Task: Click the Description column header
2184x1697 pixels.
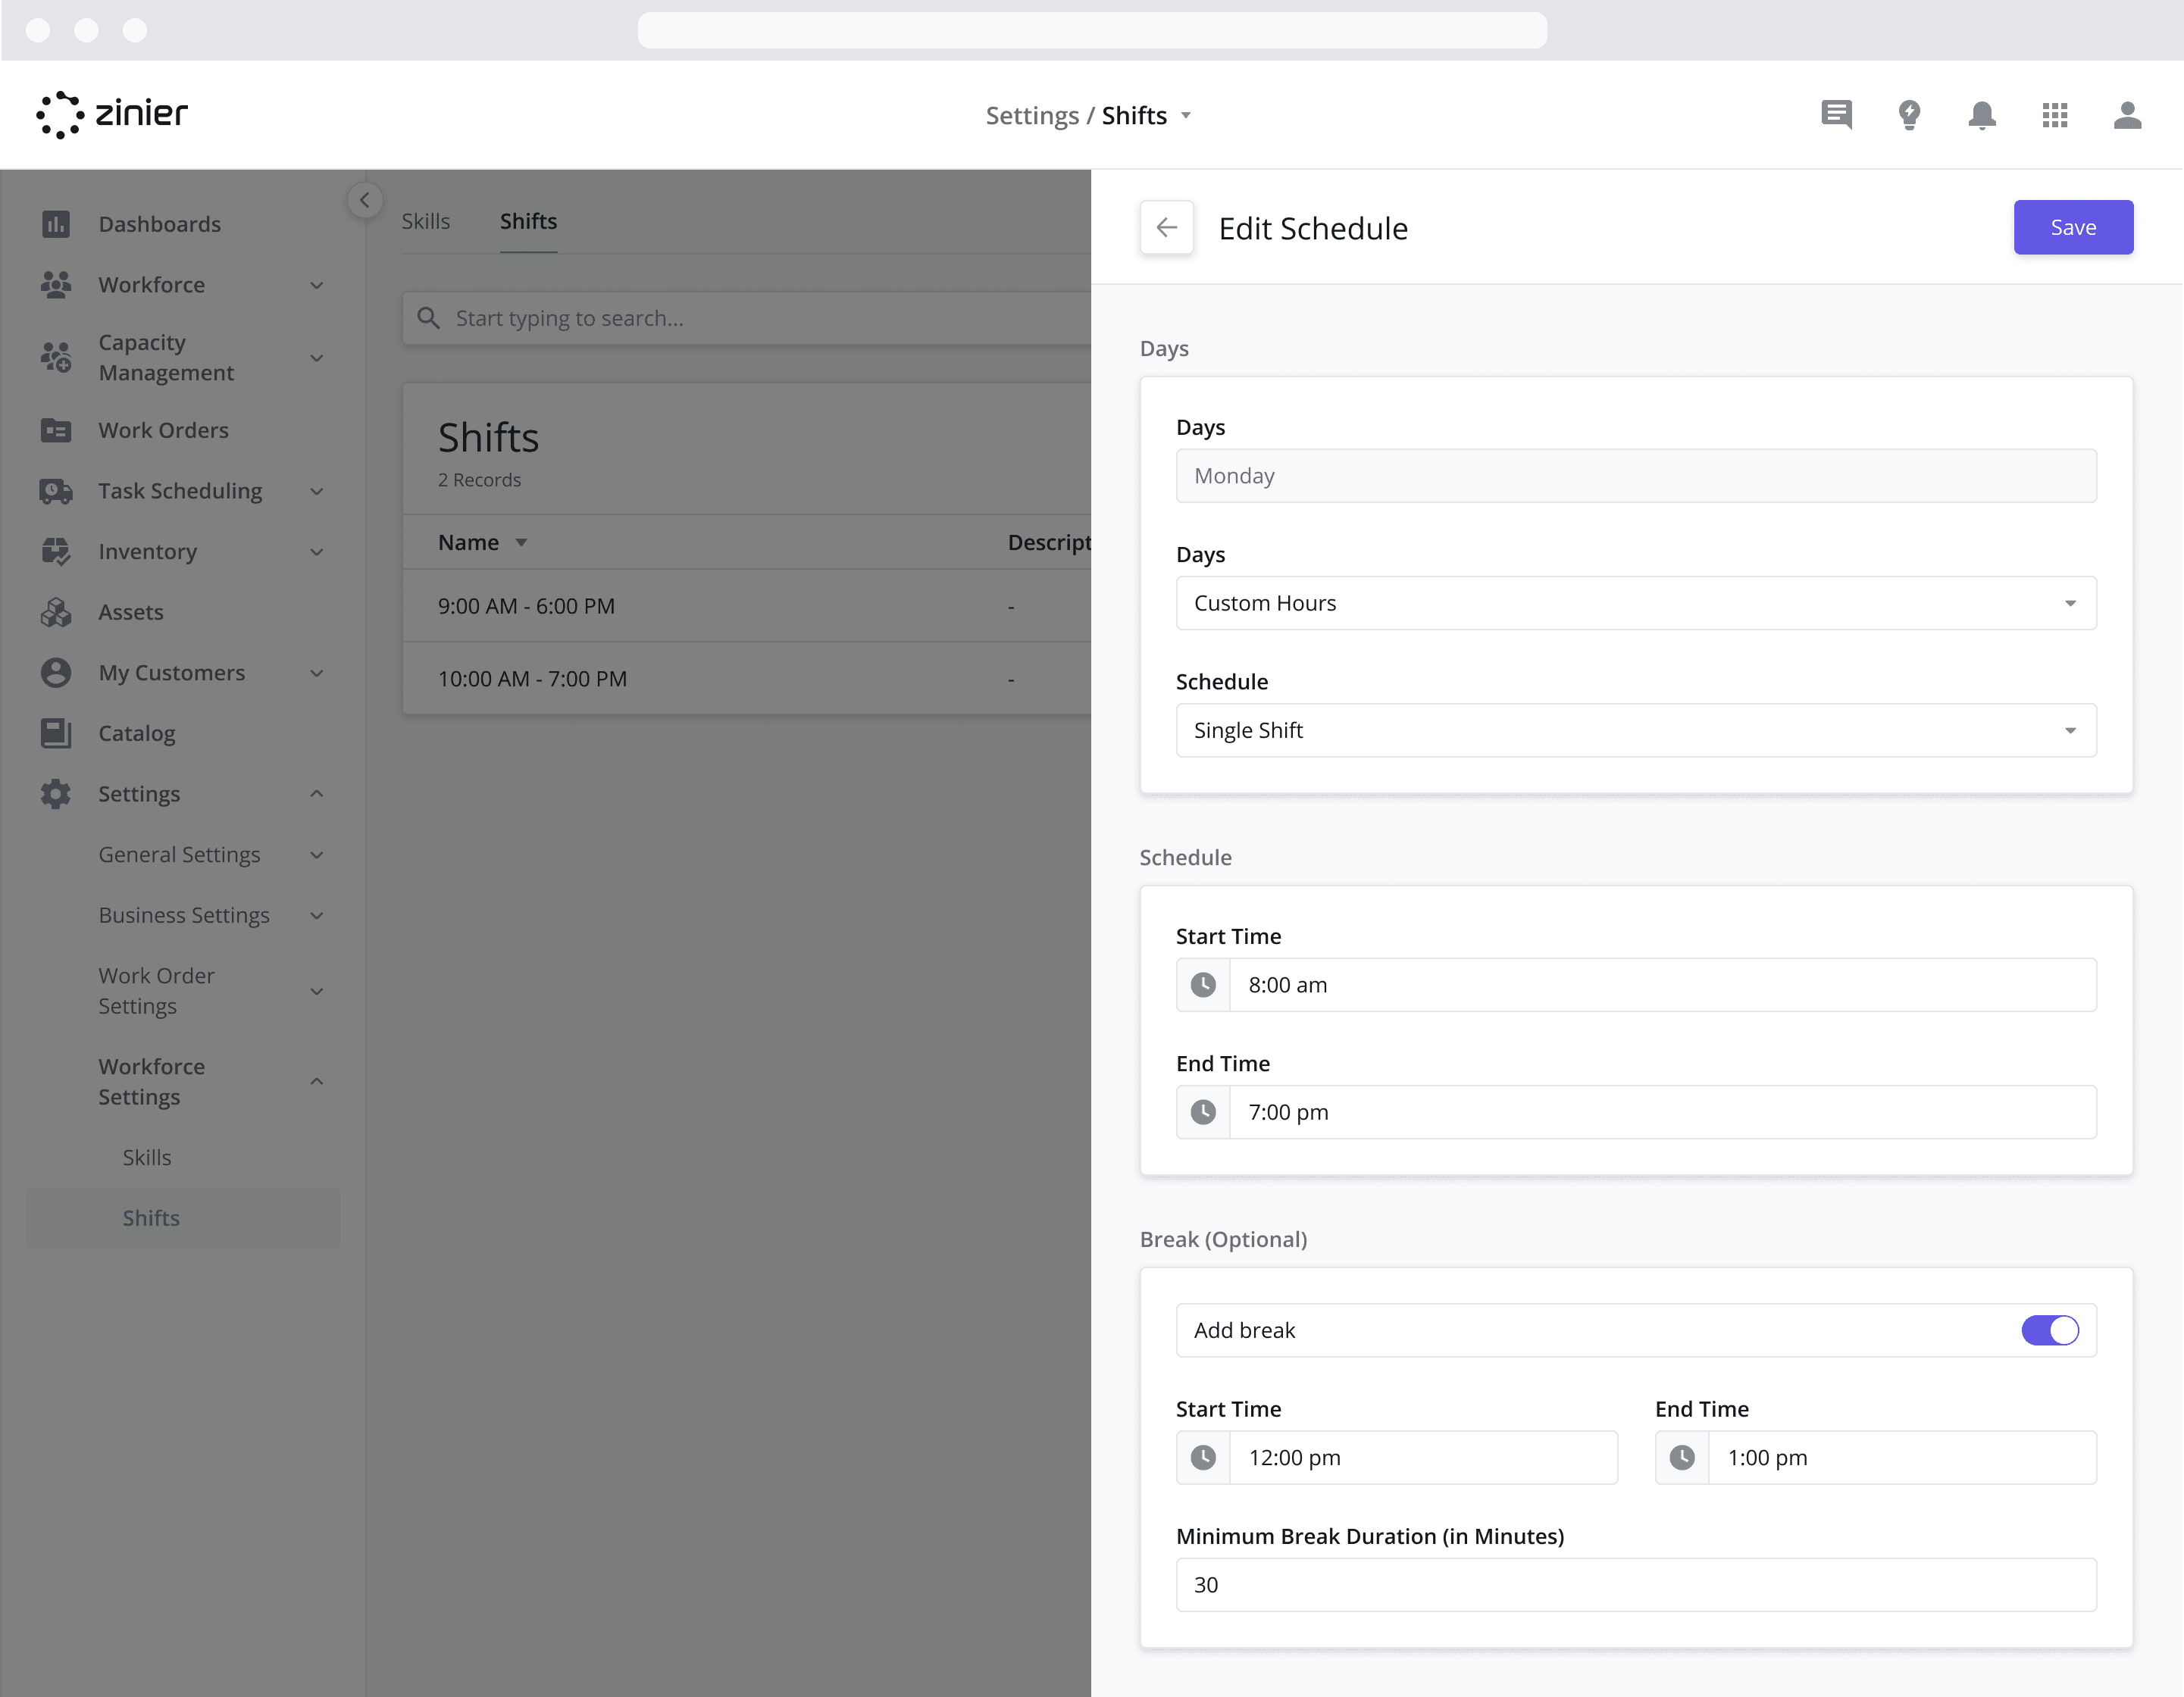Action: tap(1049, 542)
